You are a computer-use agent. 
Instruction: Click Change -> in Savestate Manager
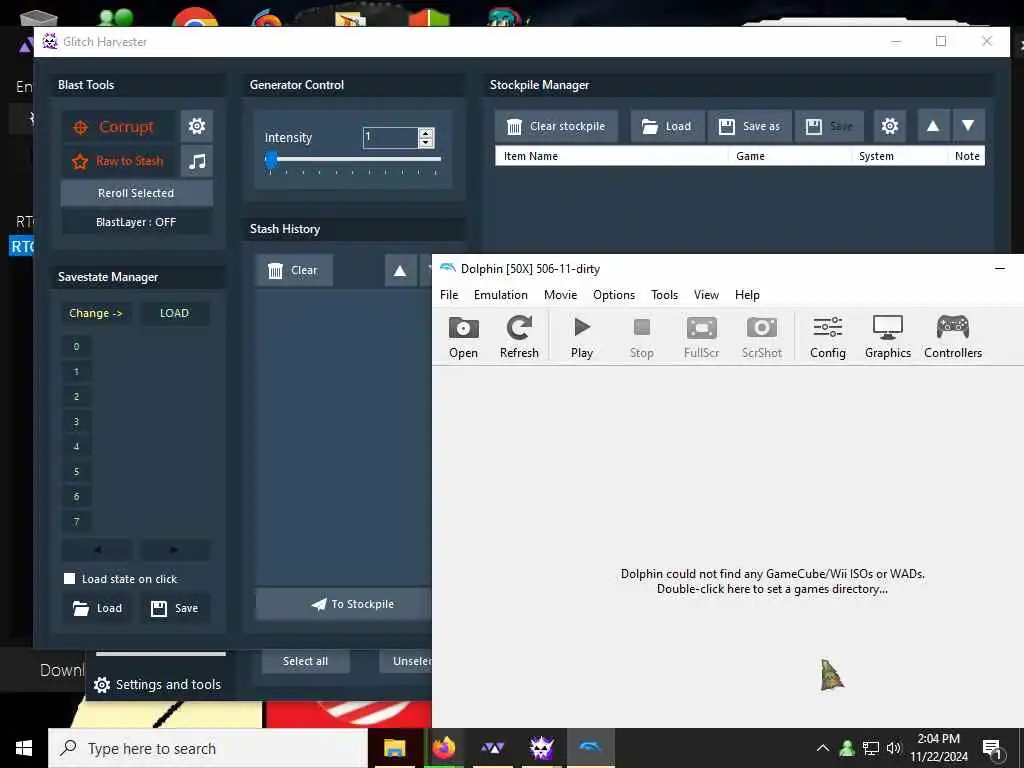point(96,313)
